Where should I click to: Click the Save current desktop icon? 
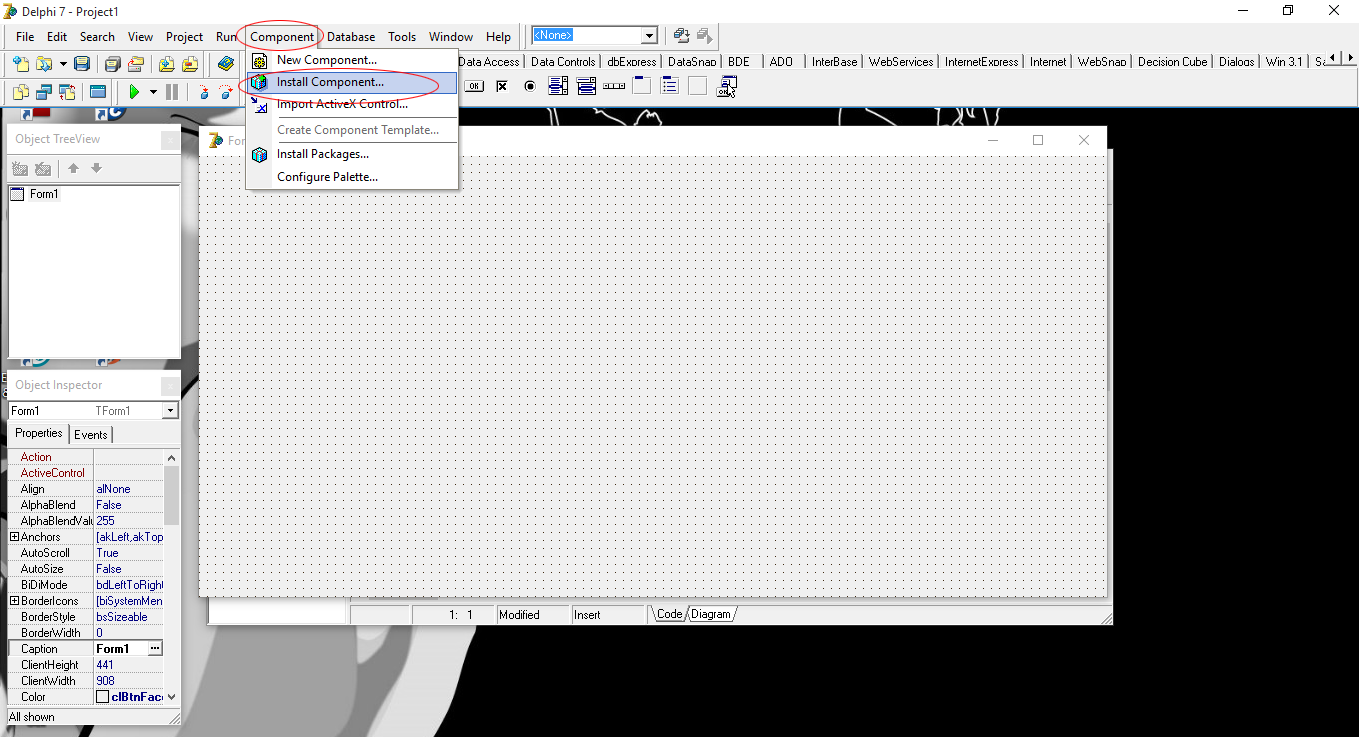[x=682, y=36]
